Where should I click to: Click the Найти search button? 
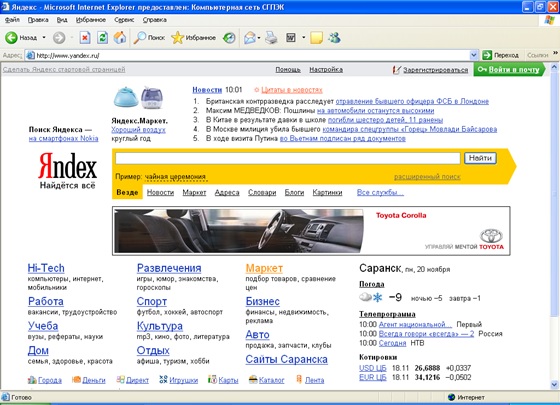point(480,158)
